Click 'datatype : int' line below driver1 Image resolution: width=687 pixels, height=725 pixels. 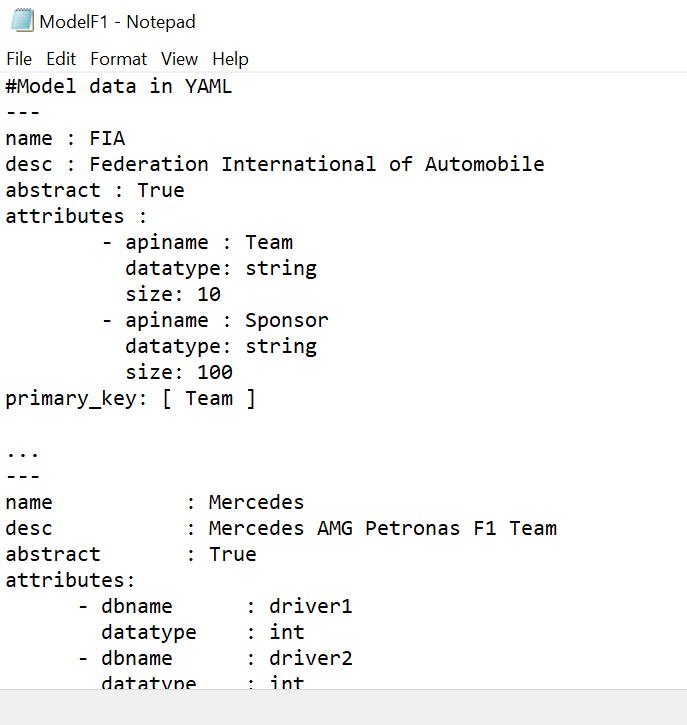(x=202, y=632)
